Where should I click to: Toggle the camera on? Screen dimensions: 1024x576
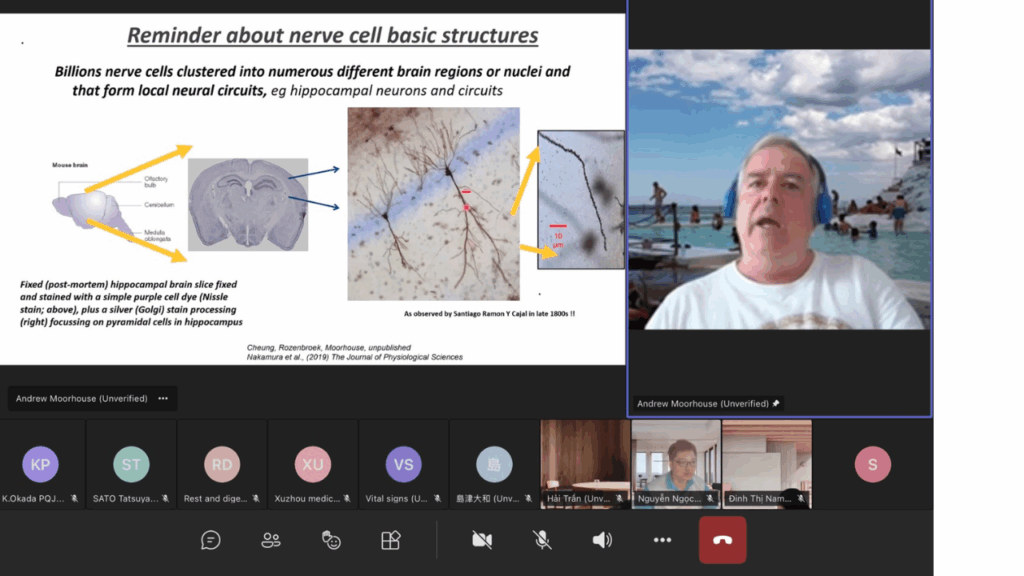point(482,540)
